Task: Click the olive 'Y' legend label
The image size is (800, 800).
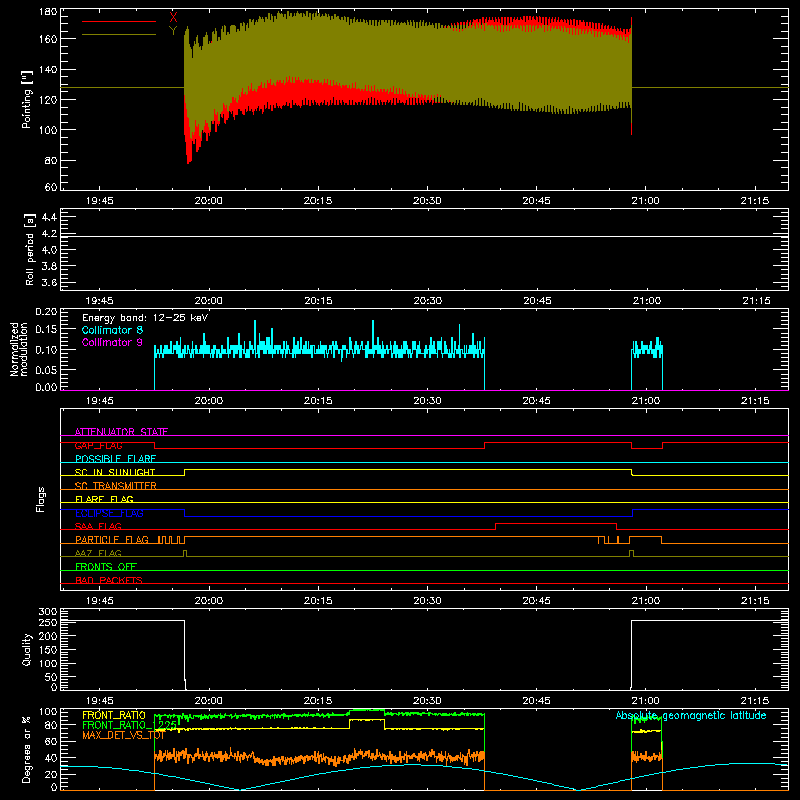Action: pos(173,31)
